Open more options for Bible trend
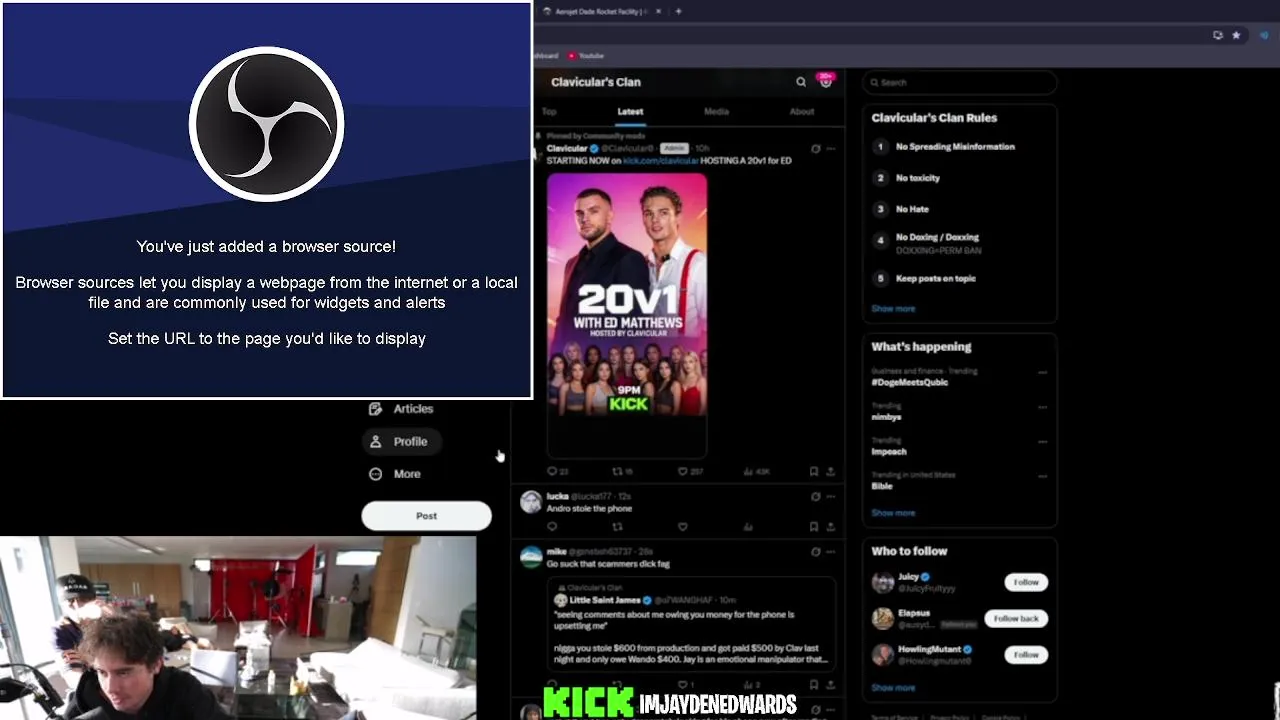 pyautogui.click(x=1043, y=476)
